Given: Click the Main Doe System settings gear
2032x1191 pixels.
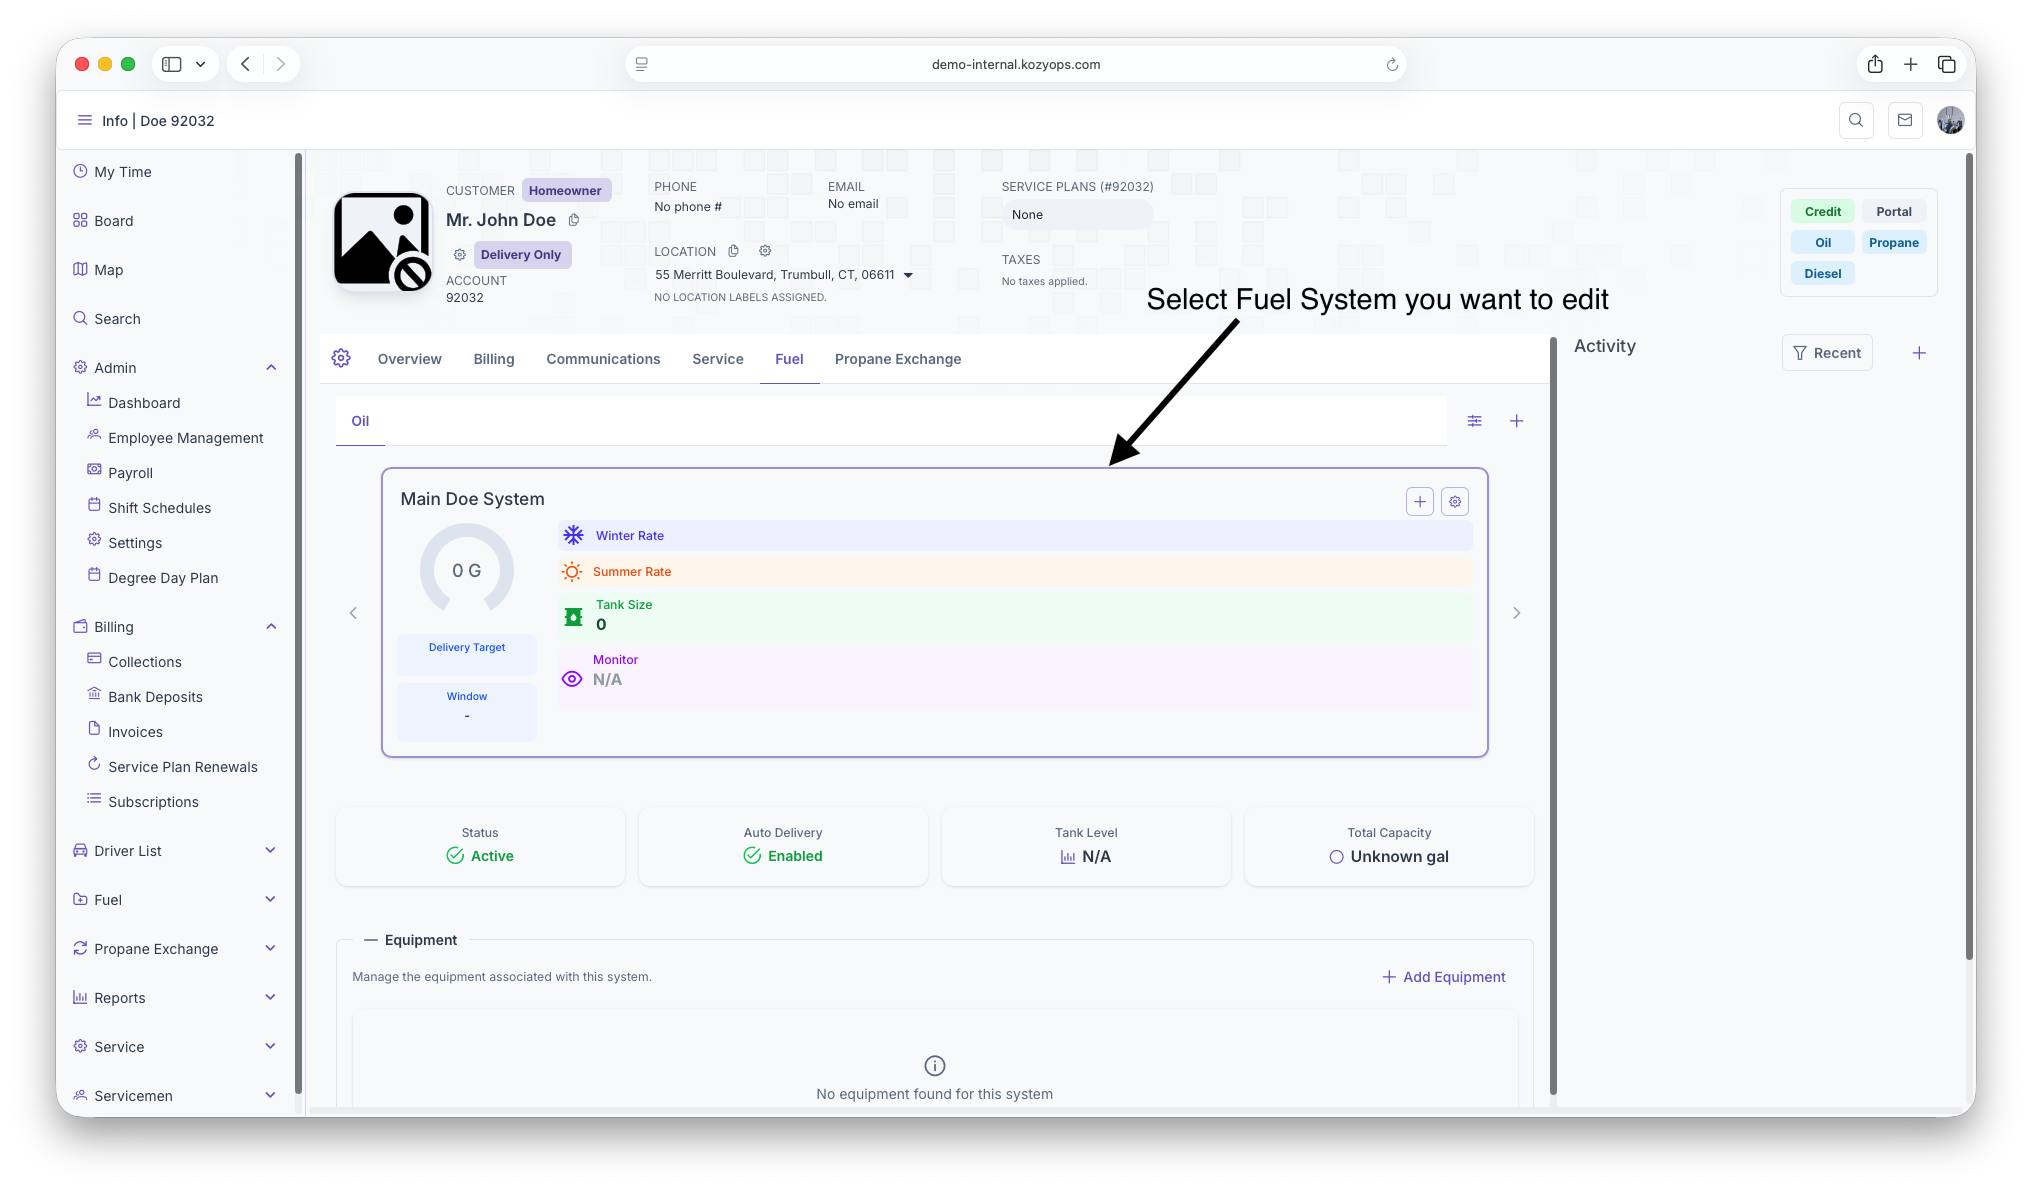Looking at the screenshot, I should pos(1455,501).
